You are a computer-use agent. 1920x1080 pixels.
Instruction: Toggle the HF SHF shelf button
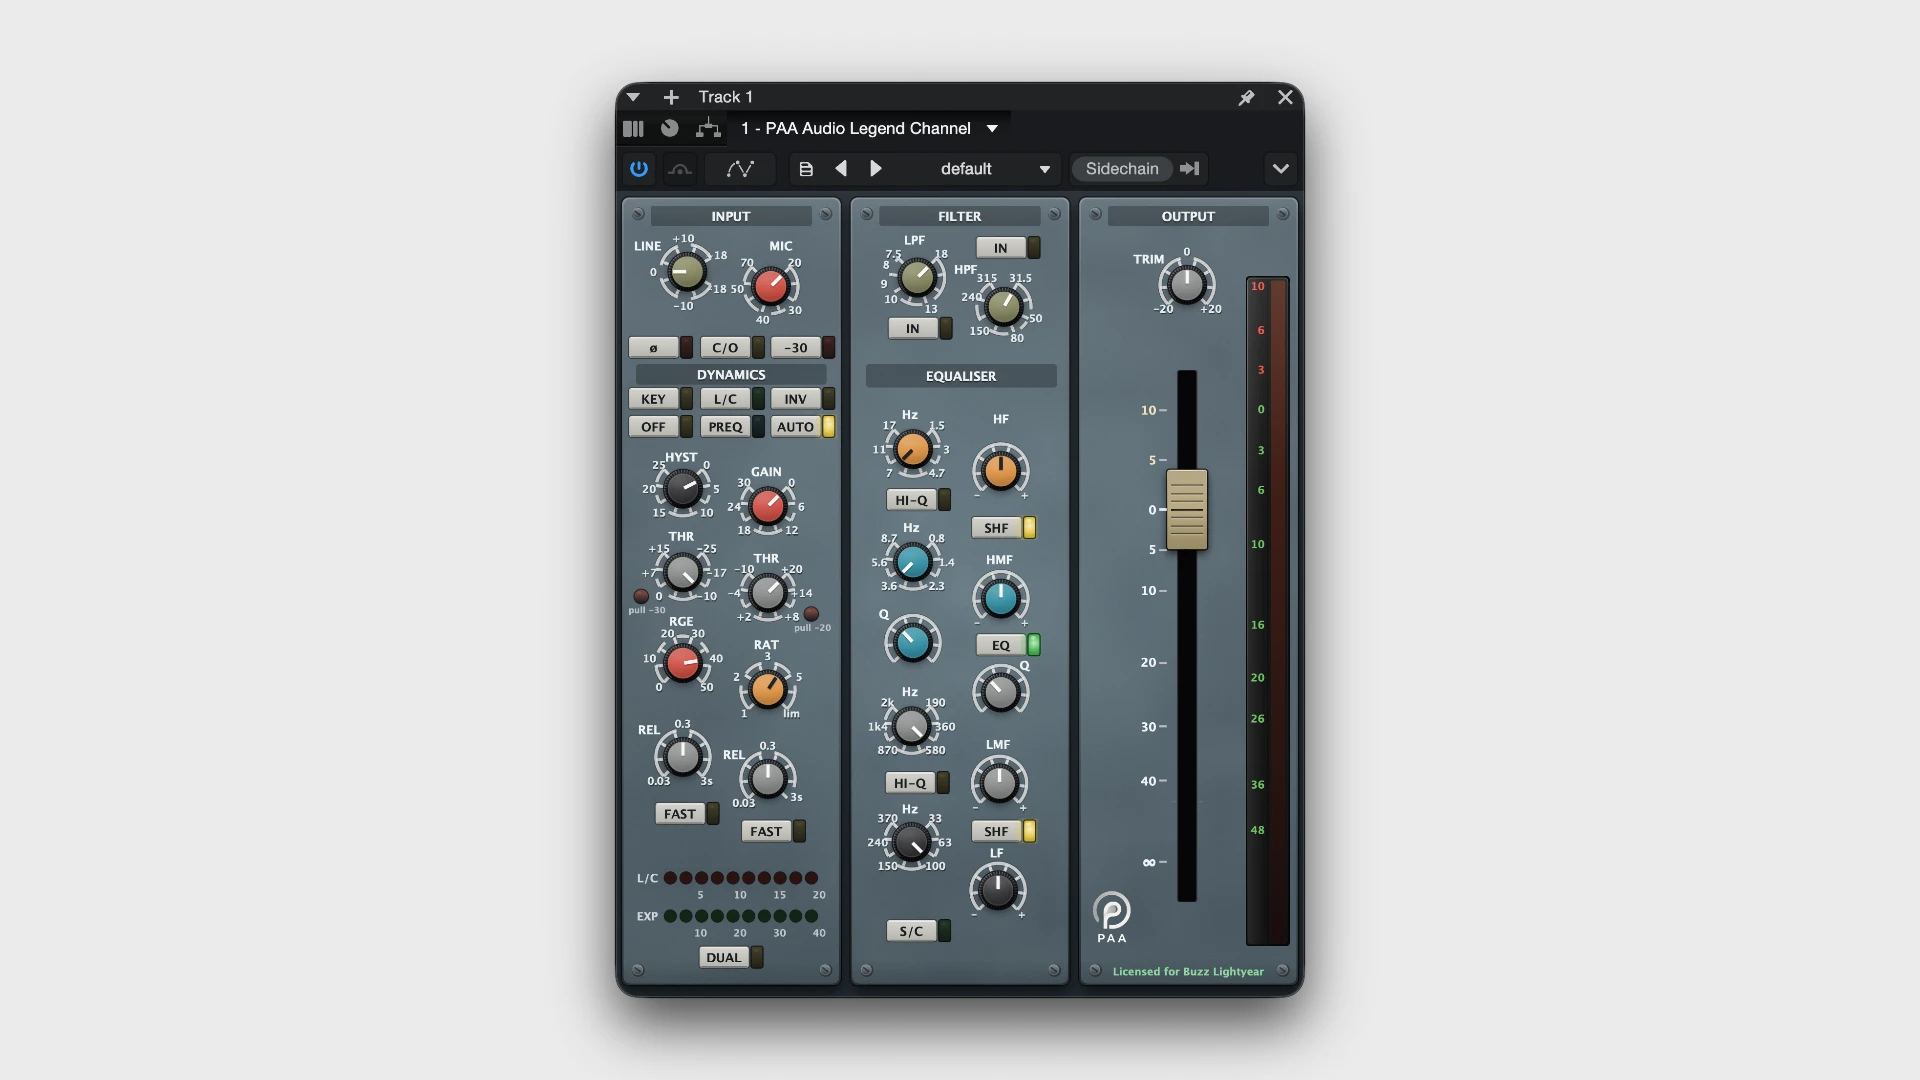pyautogui.click(x=996, y=528)
